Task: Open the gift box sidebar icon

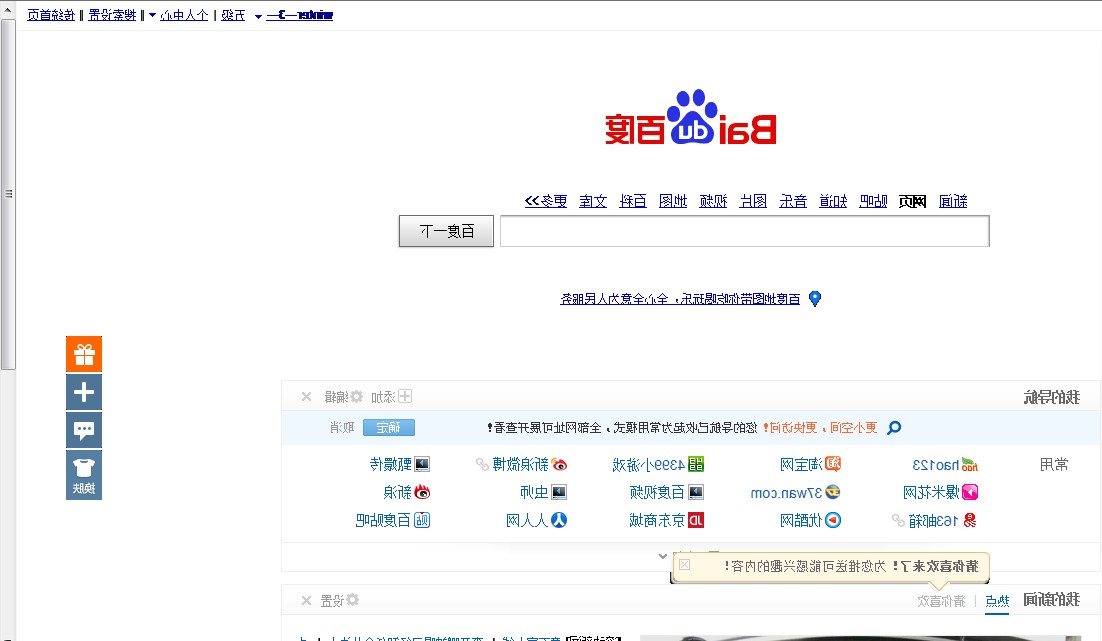Action: (84, 354)
